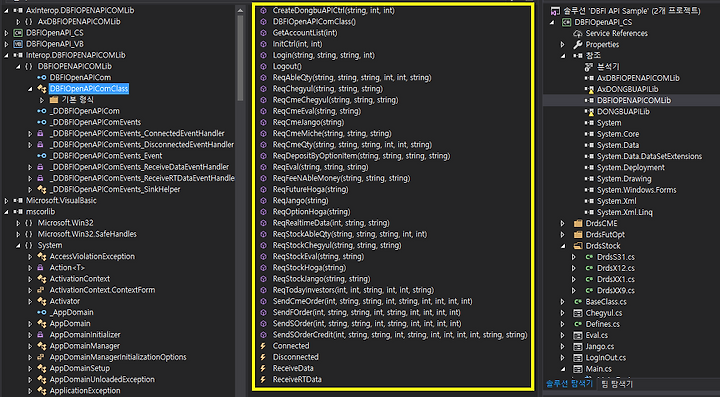
Task: Click the DBFIOpenAPI_VB project icon
Action: click(x=18, y=44)
